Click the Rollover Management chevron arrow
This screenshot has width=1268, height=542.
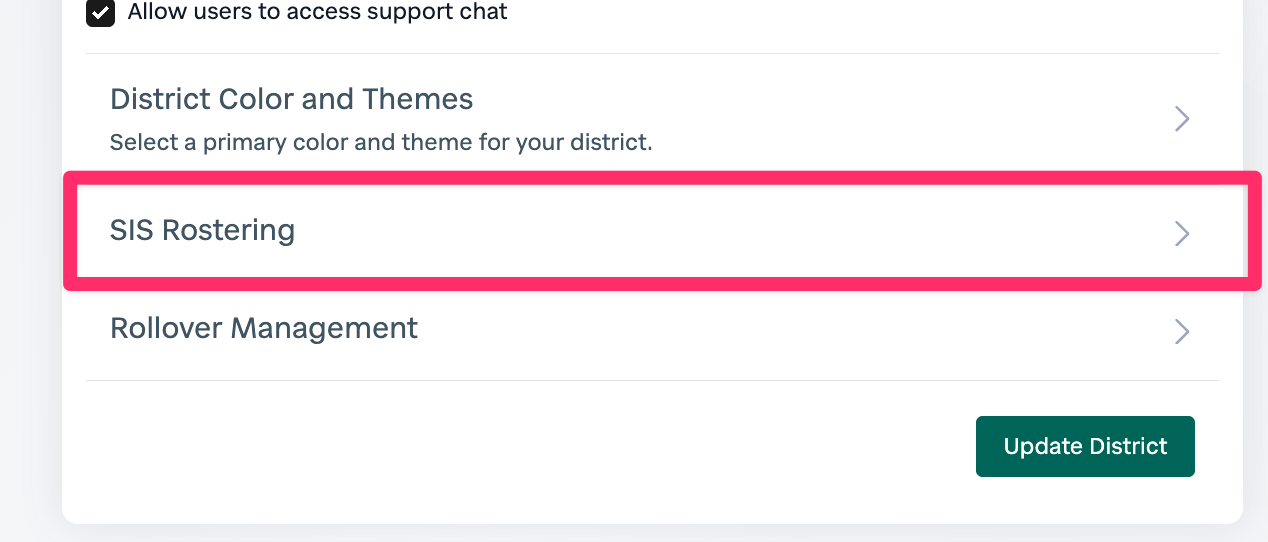coord(1181,331)
